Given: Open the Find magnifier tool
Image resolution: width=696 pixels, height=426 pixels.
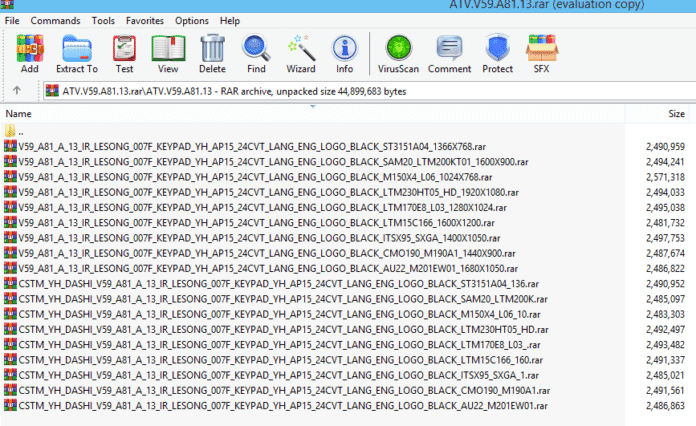Looking at the screenshot, I should 256,52.
